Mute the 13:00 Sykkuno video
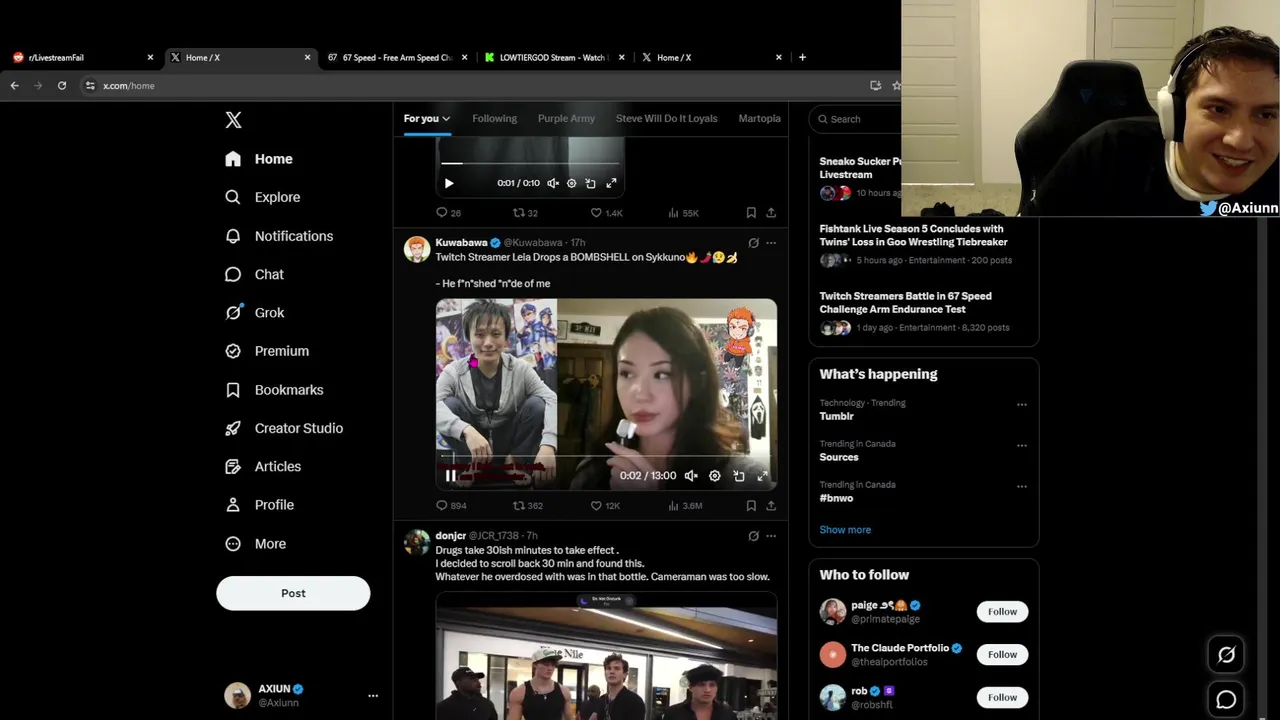 click(691, 476)
